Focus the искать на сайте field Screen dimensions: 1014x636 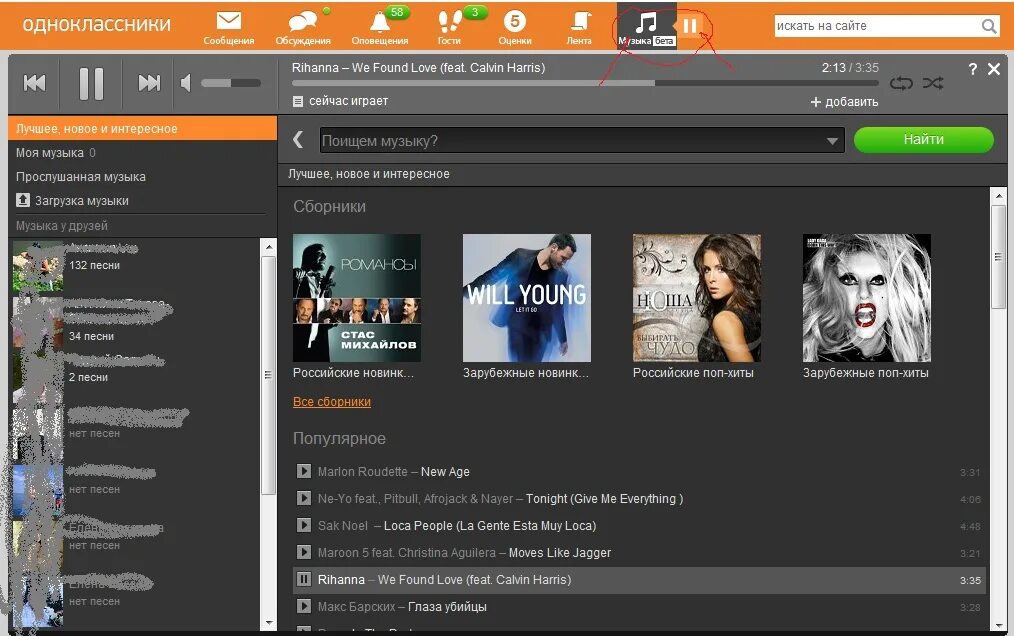878,26
